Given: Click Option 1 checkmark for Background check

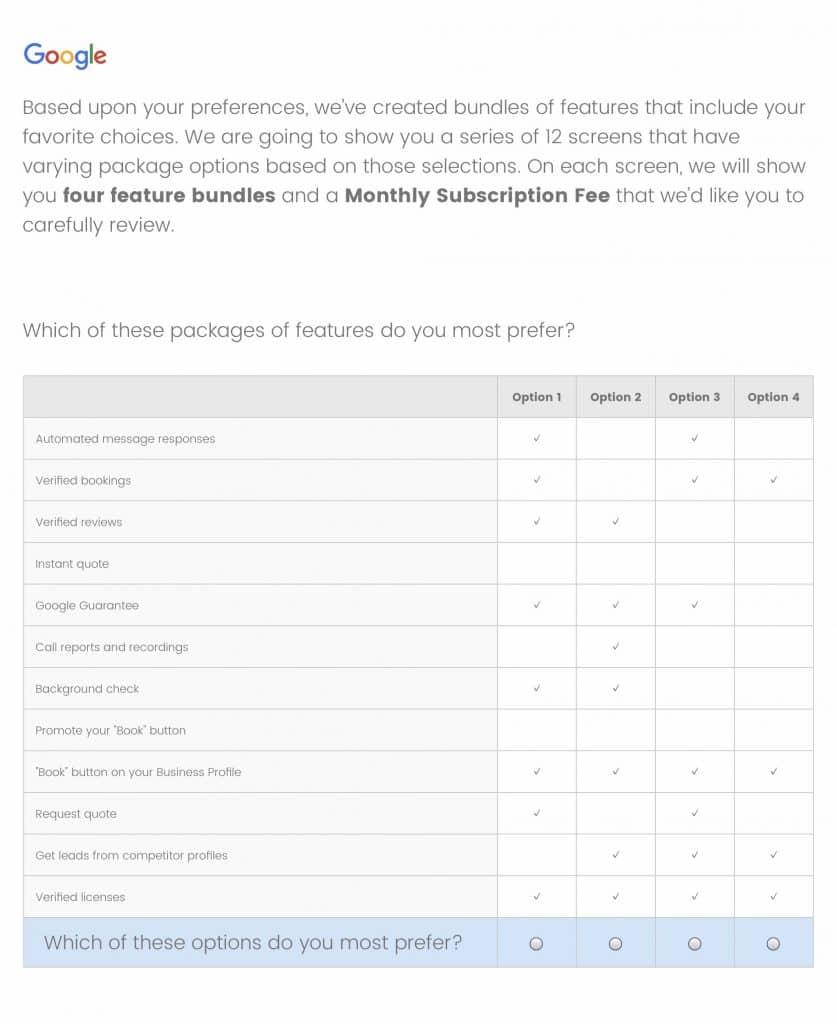Looking at the screenshot, I should click(537, 688).
